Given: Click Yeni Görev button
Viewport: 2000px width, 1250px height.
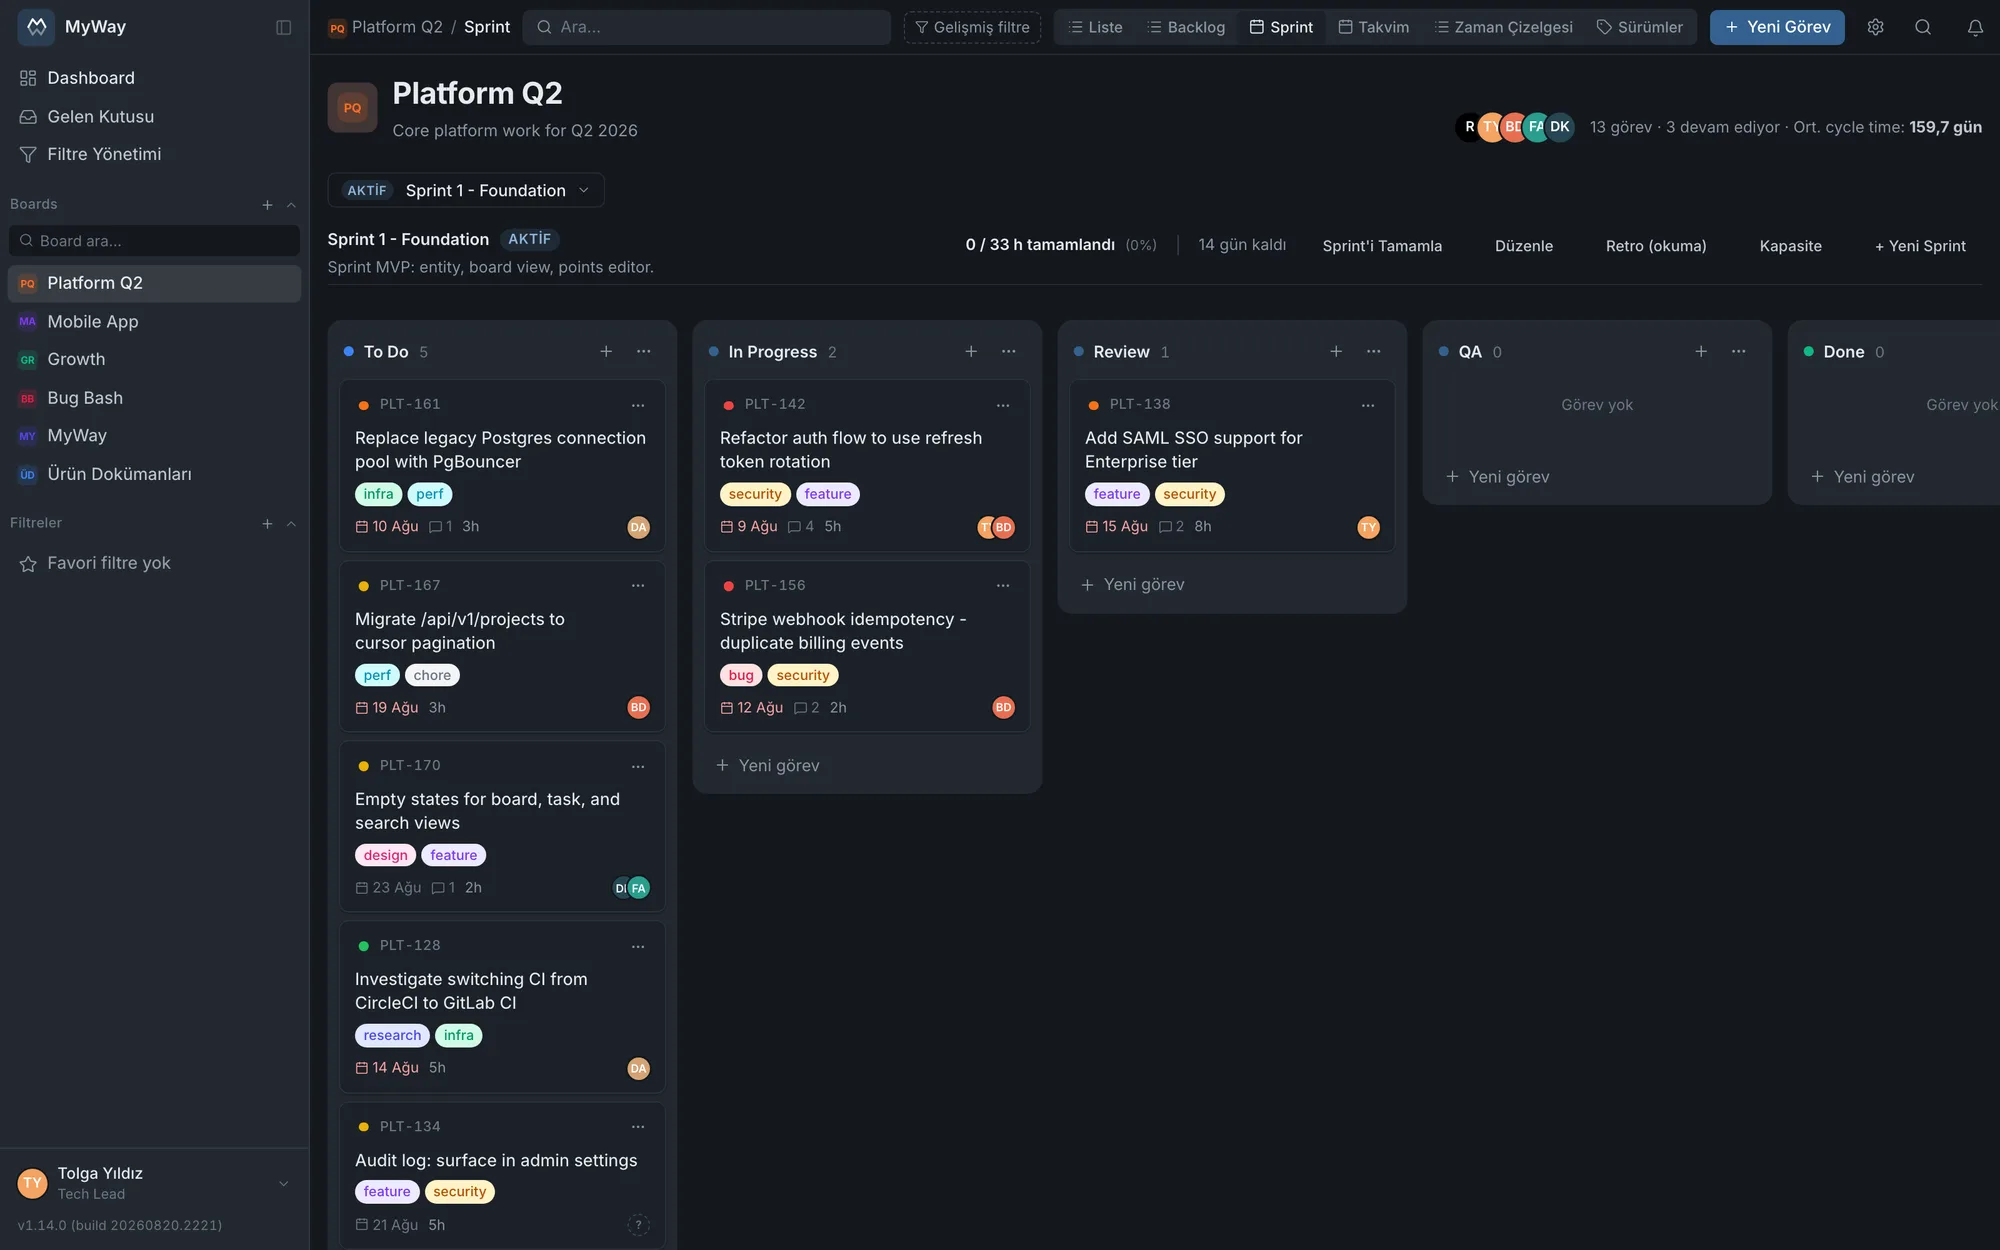Looking at the screenshot, I should 1777,27.
